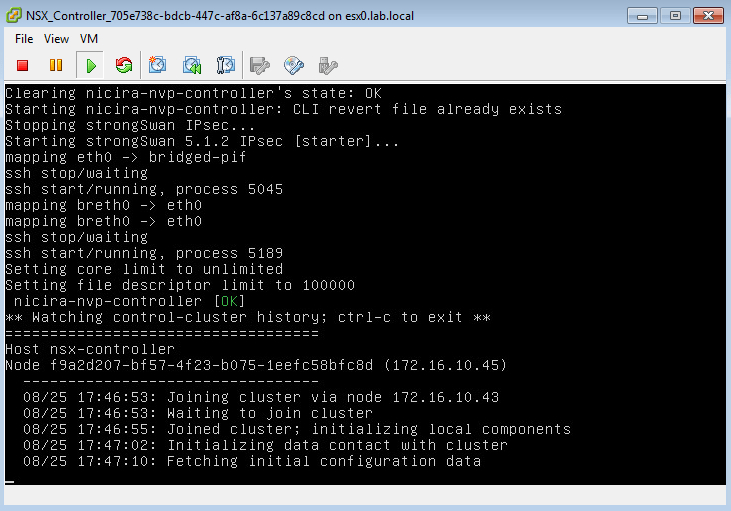The height and width of the screenshot is (511, 731).
Task: Suspend the VM with the pause icon
Action: pos(56,66)
